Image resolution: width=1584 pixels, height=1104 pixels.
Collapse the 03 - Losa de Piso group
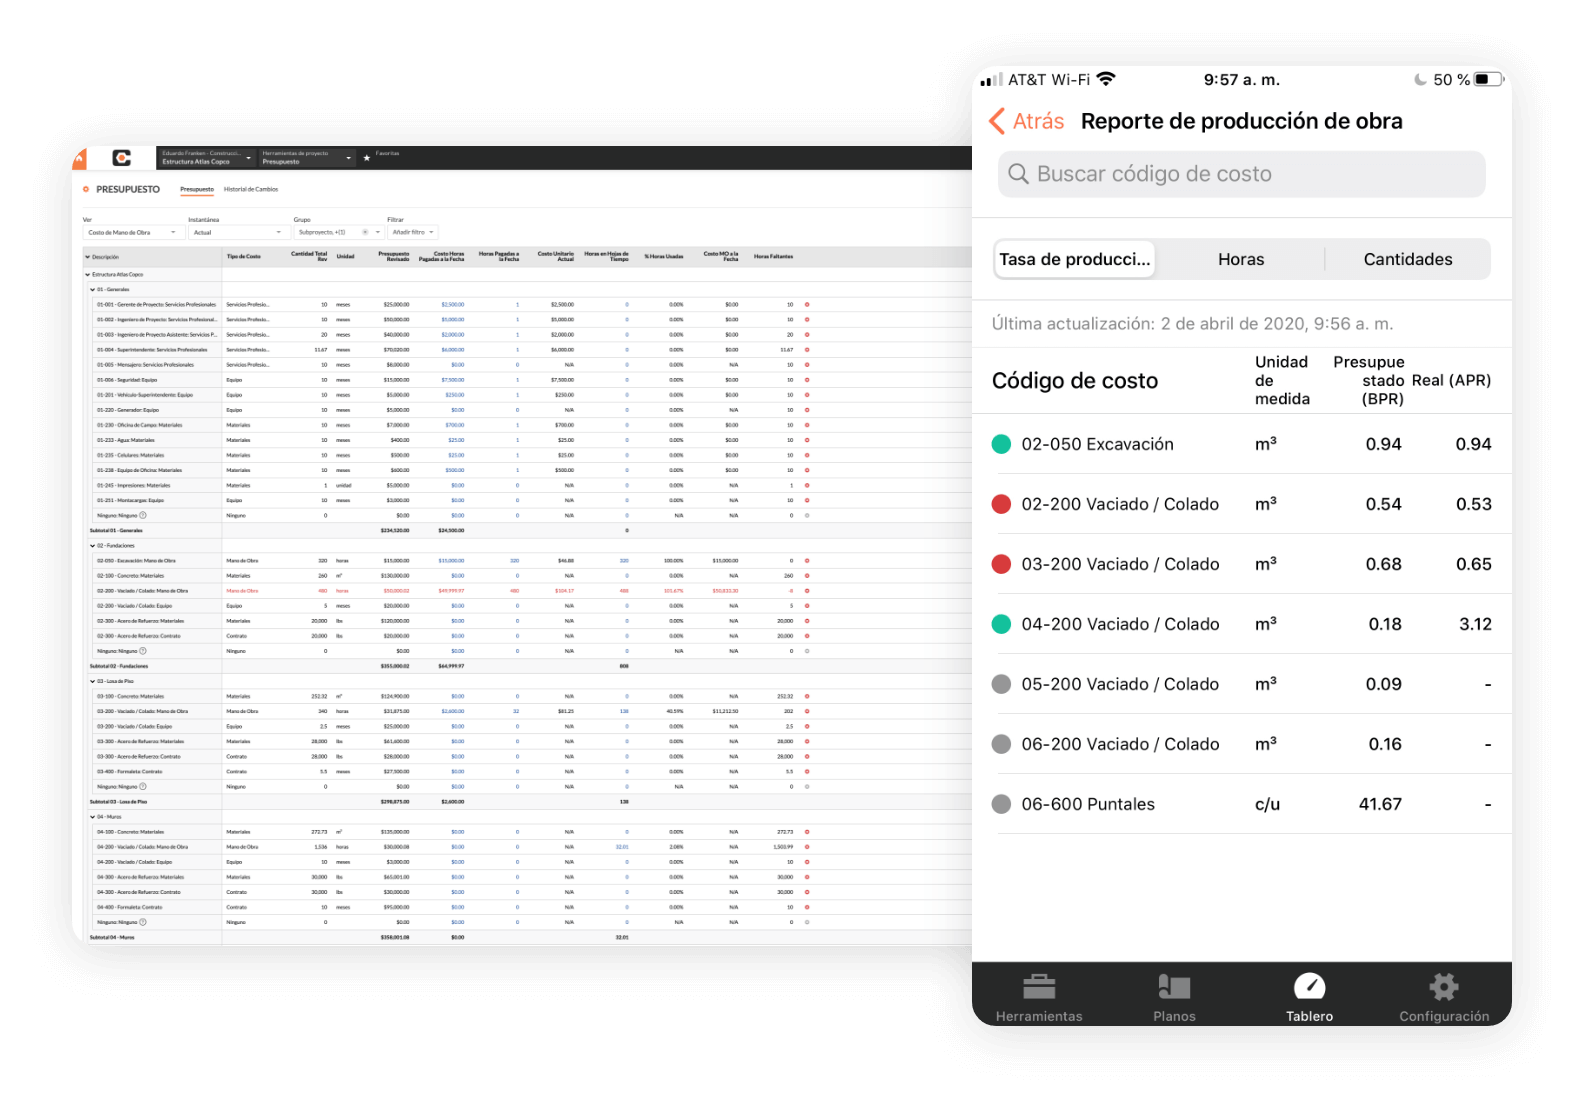[92, 681]
